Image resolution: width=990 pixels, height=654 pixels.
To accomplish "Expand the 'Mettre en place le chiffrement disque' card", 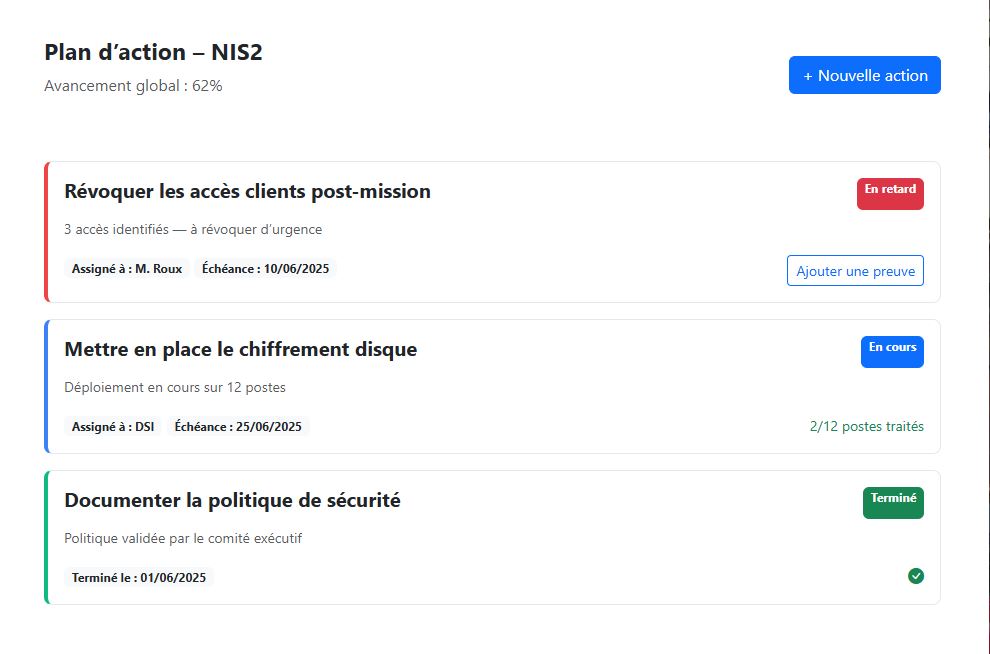I will [x=240, y=350].
